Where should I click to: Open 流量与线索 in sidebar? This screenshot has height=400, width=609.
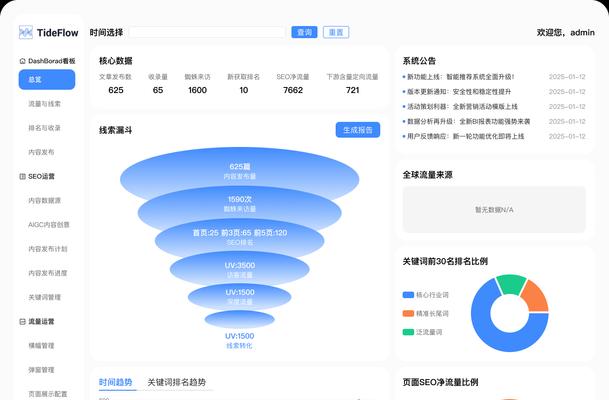click(x=44, y=104)
